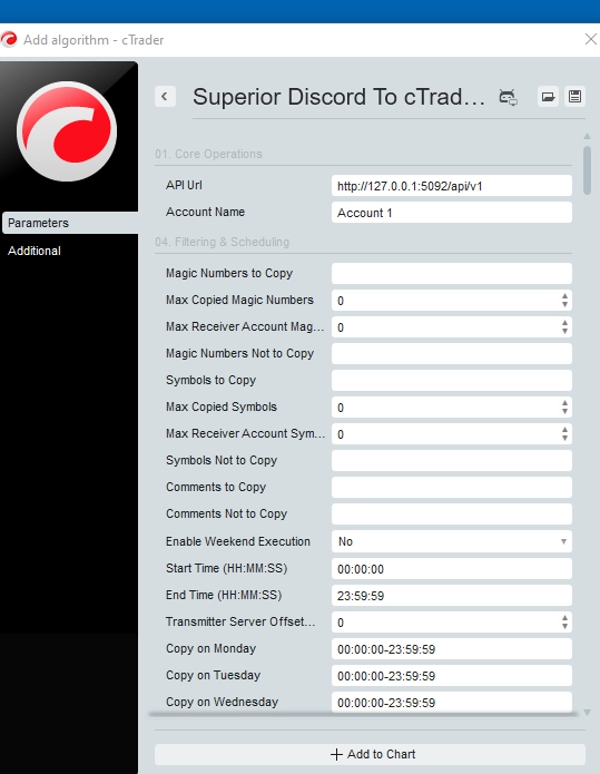The height and width of the screenshot is (774, 600).
Task: Click the End Time input field
Action: click(x=451, y=595)
